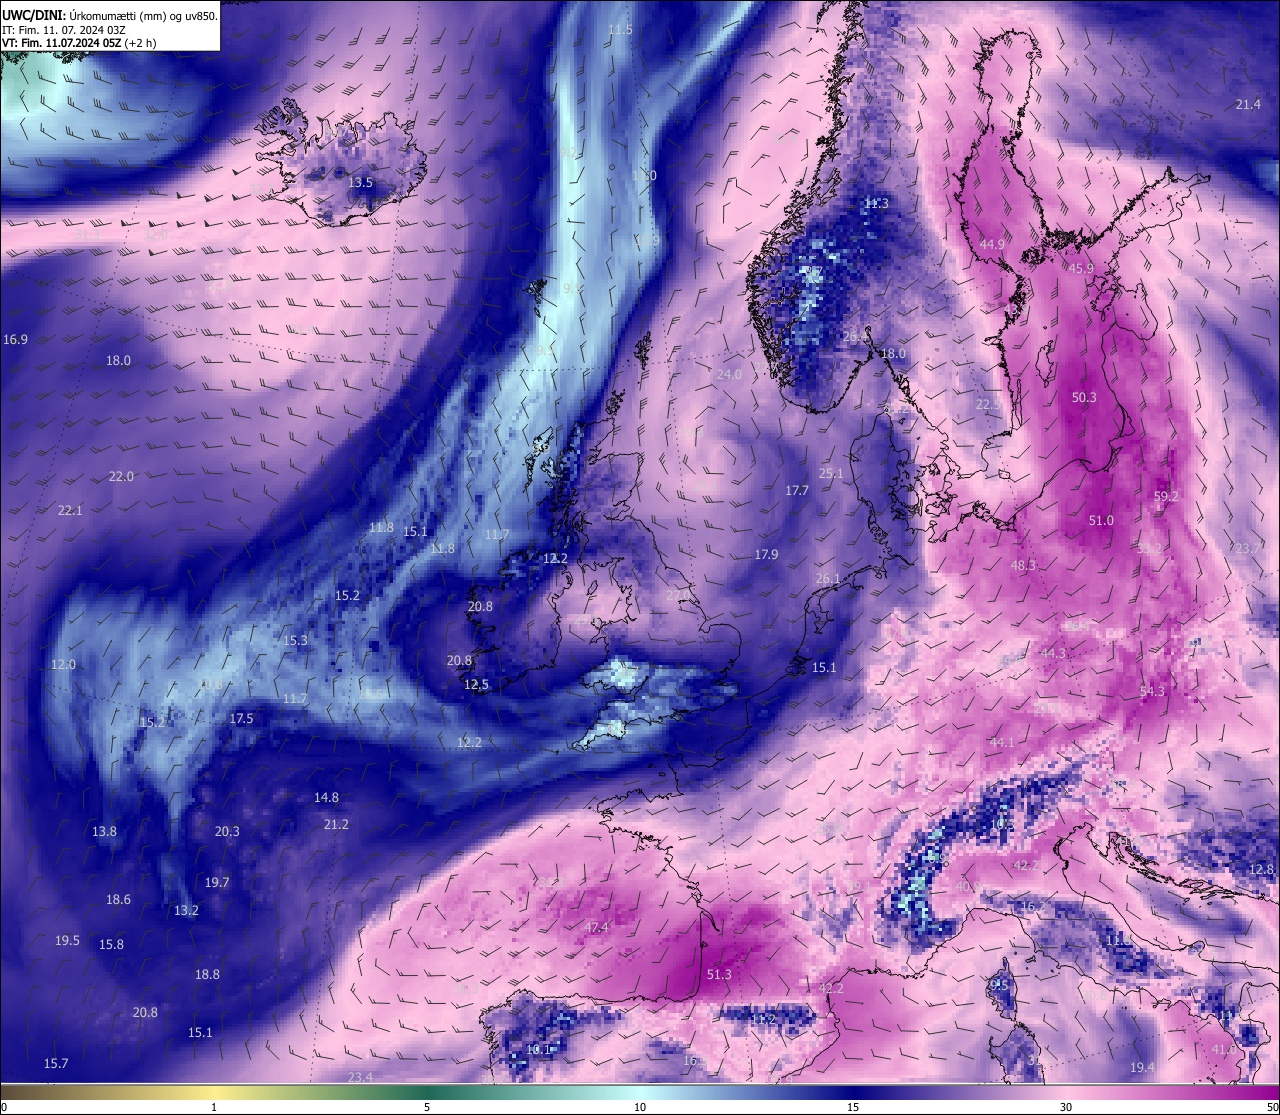
Task: Click the 12.0 value on the map
Action: coord(63,665)
